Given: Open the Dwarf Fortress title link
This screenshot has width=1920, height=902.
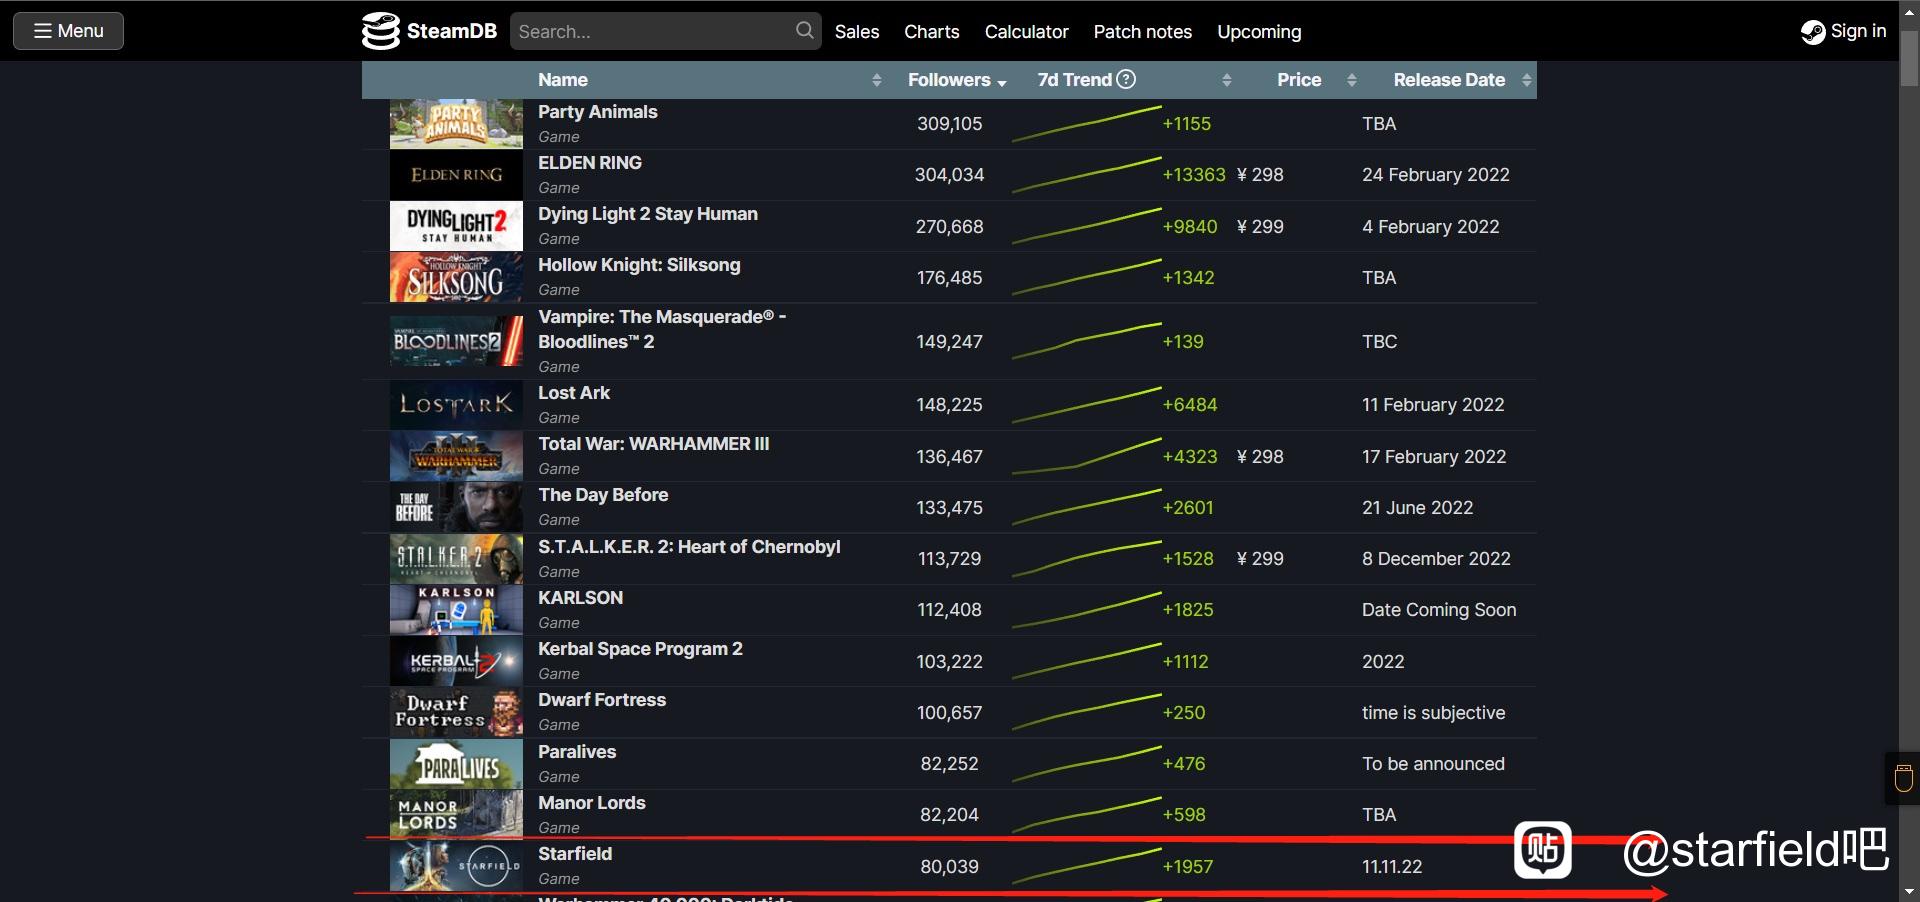Looking at the screenshot, I should coord(602,700).
